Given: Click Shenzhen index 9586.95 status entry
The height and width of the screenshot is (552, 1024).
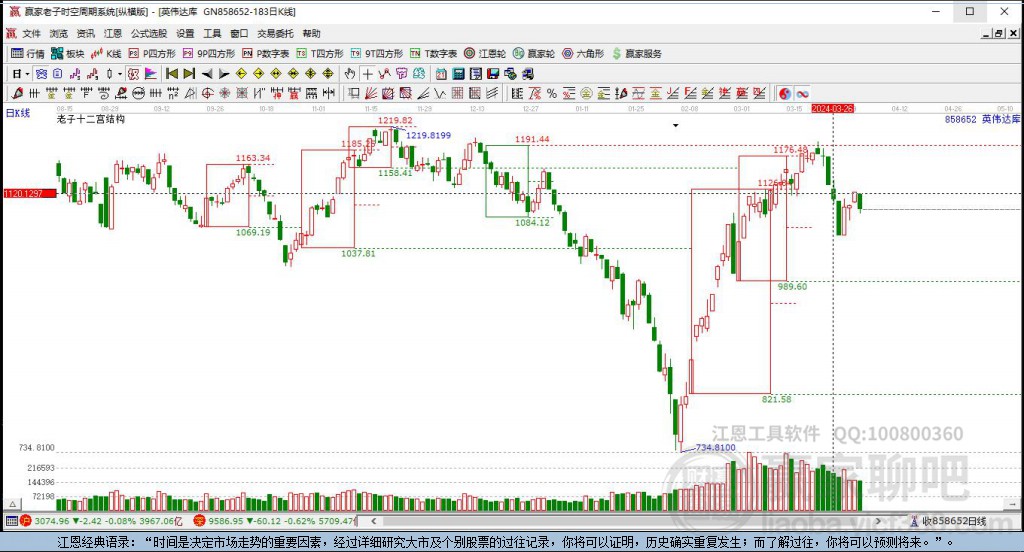Looking at the screenshot, I should point(274,521).
